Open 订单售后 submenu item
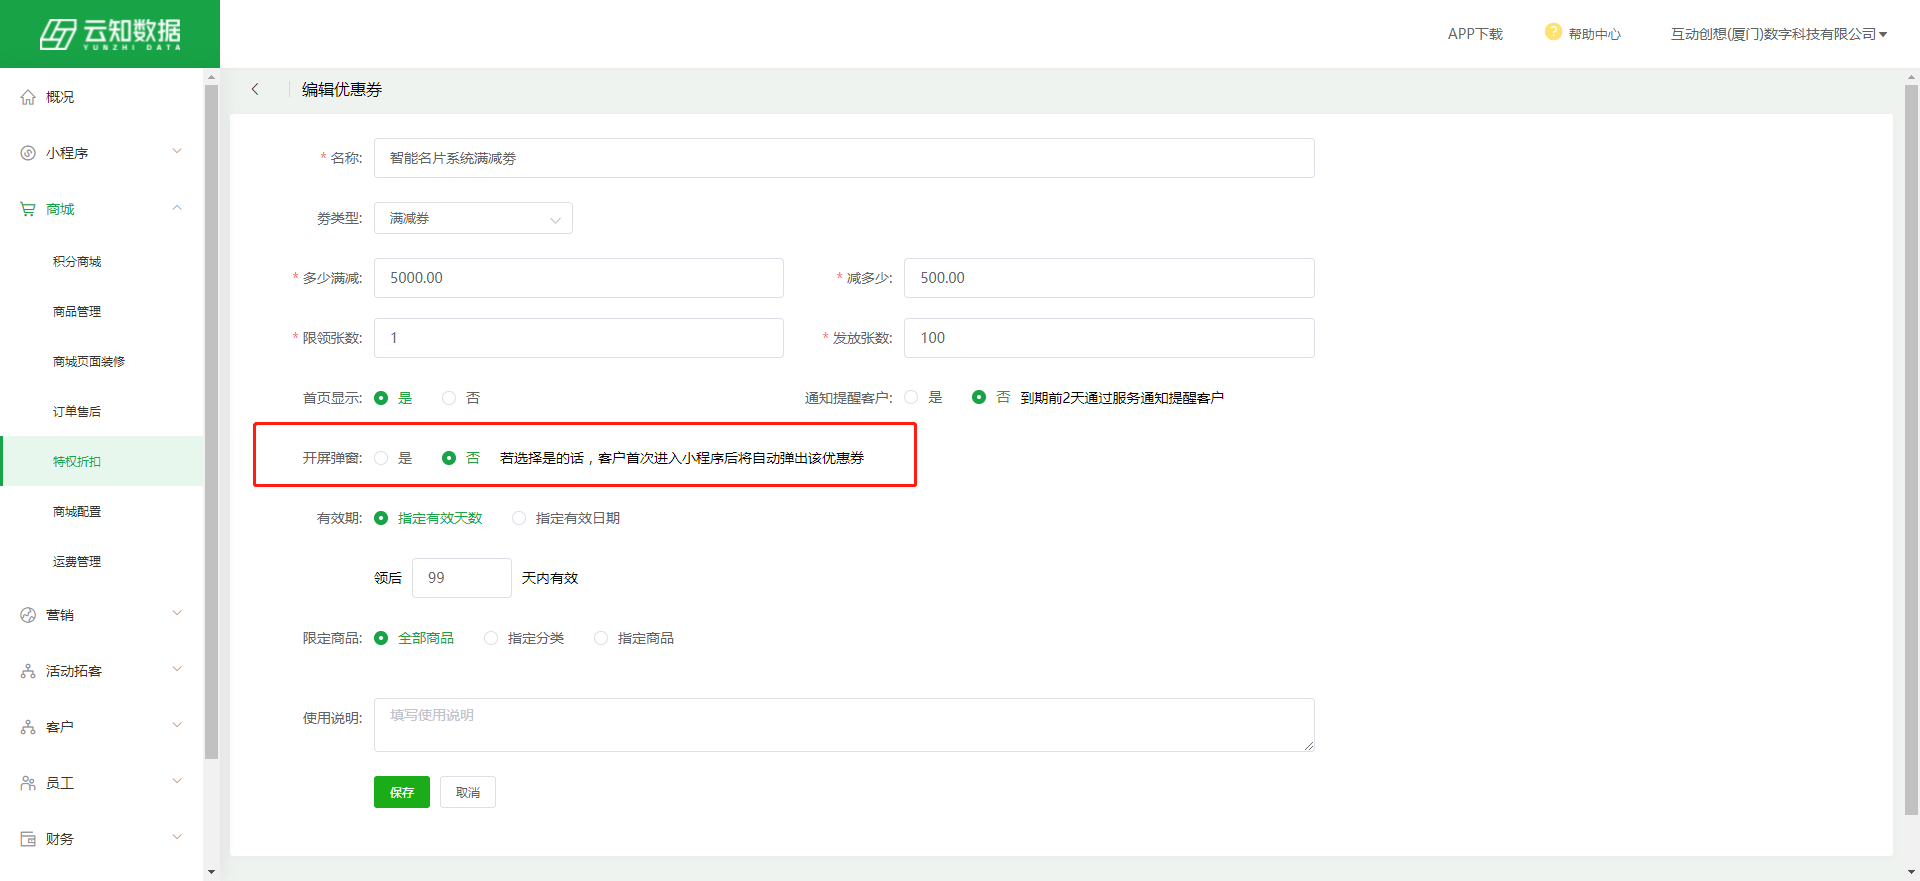Viewport: 1920px width, 881px height. pos(77,411)
